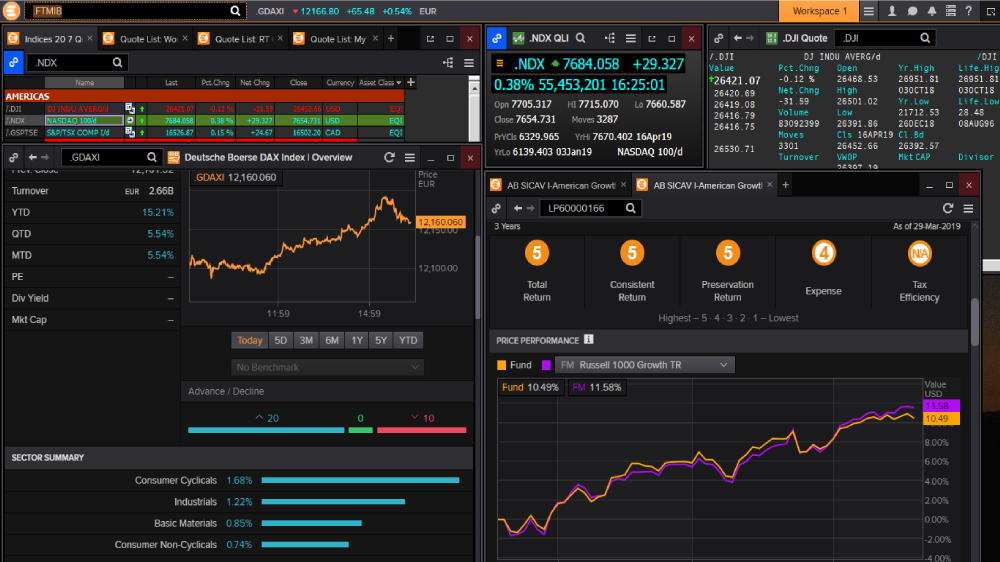The width and height of the screenshot is (1000, 562).
Task: Collapse the AMERICAS group header
Action: coord(204,96)
